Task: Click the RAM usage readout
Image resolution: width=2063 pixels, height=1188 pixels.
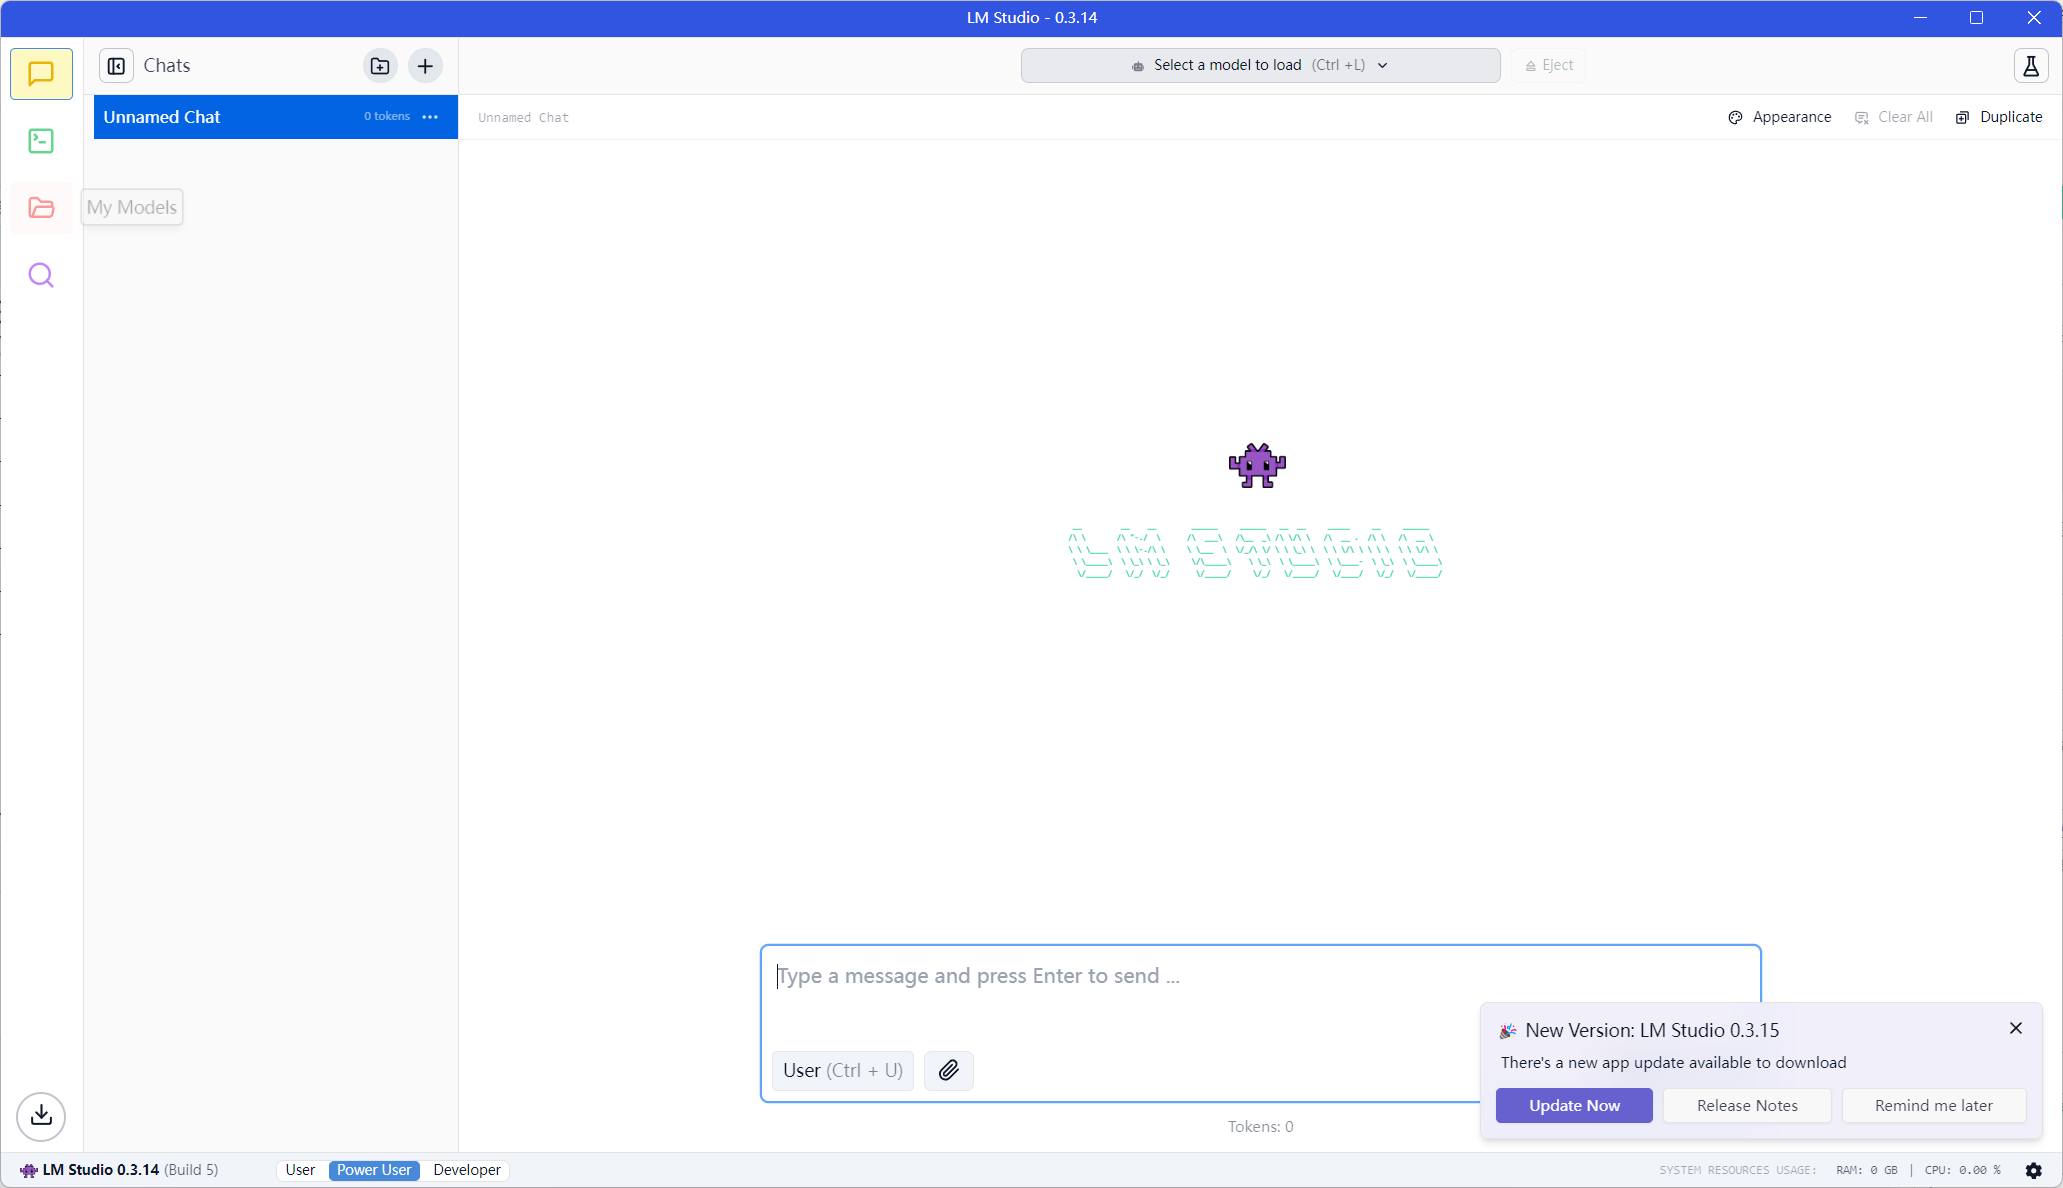Action: coord(1866,1170)
